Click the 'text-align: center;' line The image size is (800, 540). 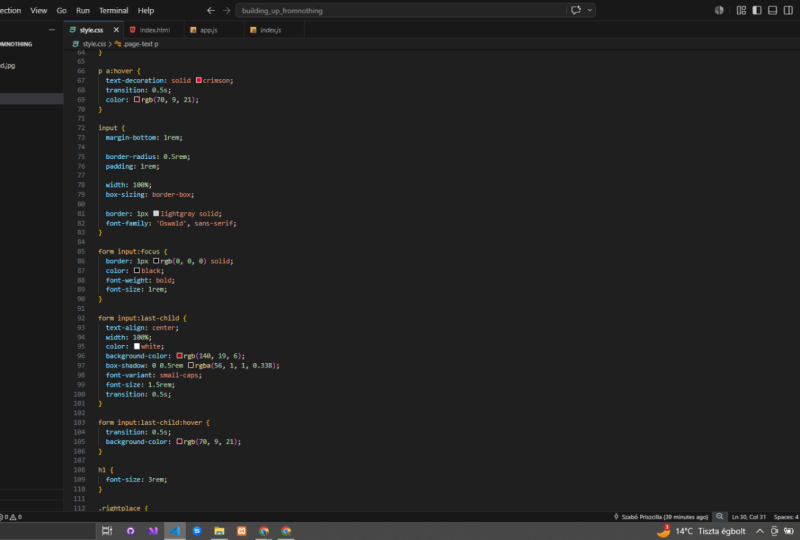click(x=142, y=327)
